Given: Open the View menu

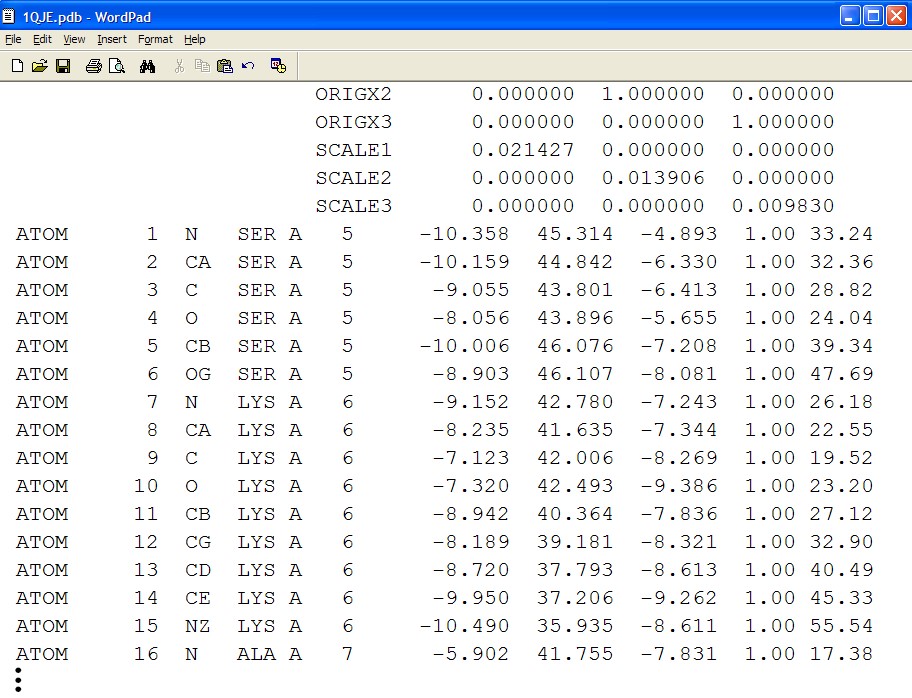Looking at the screenshot, I should point(74,39).
